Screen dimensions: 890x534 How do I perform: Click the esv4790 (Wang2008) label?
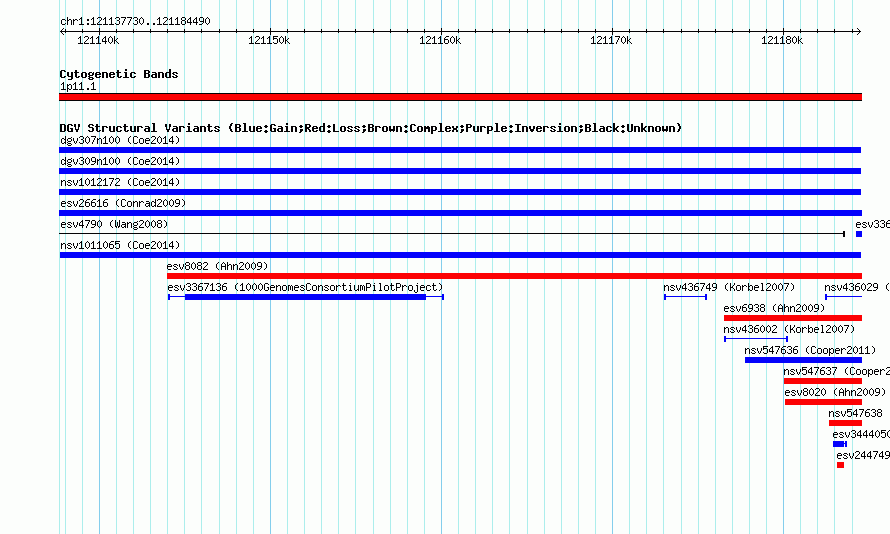tap(114, 224)
